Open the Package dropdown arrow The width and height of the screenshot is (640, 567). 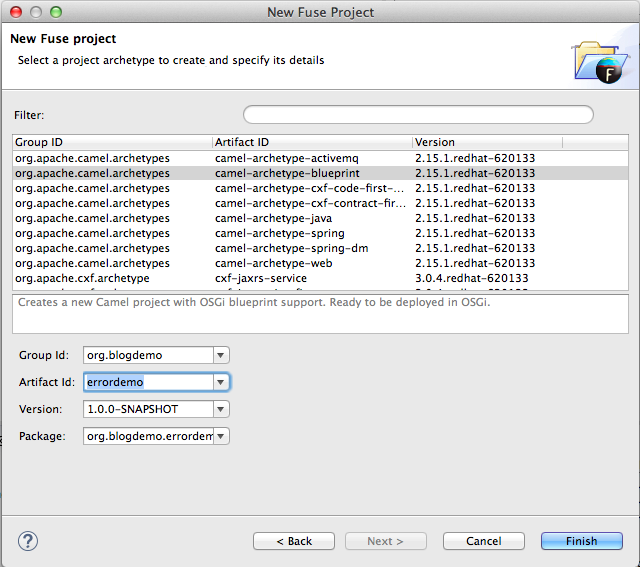click(221, 436)
